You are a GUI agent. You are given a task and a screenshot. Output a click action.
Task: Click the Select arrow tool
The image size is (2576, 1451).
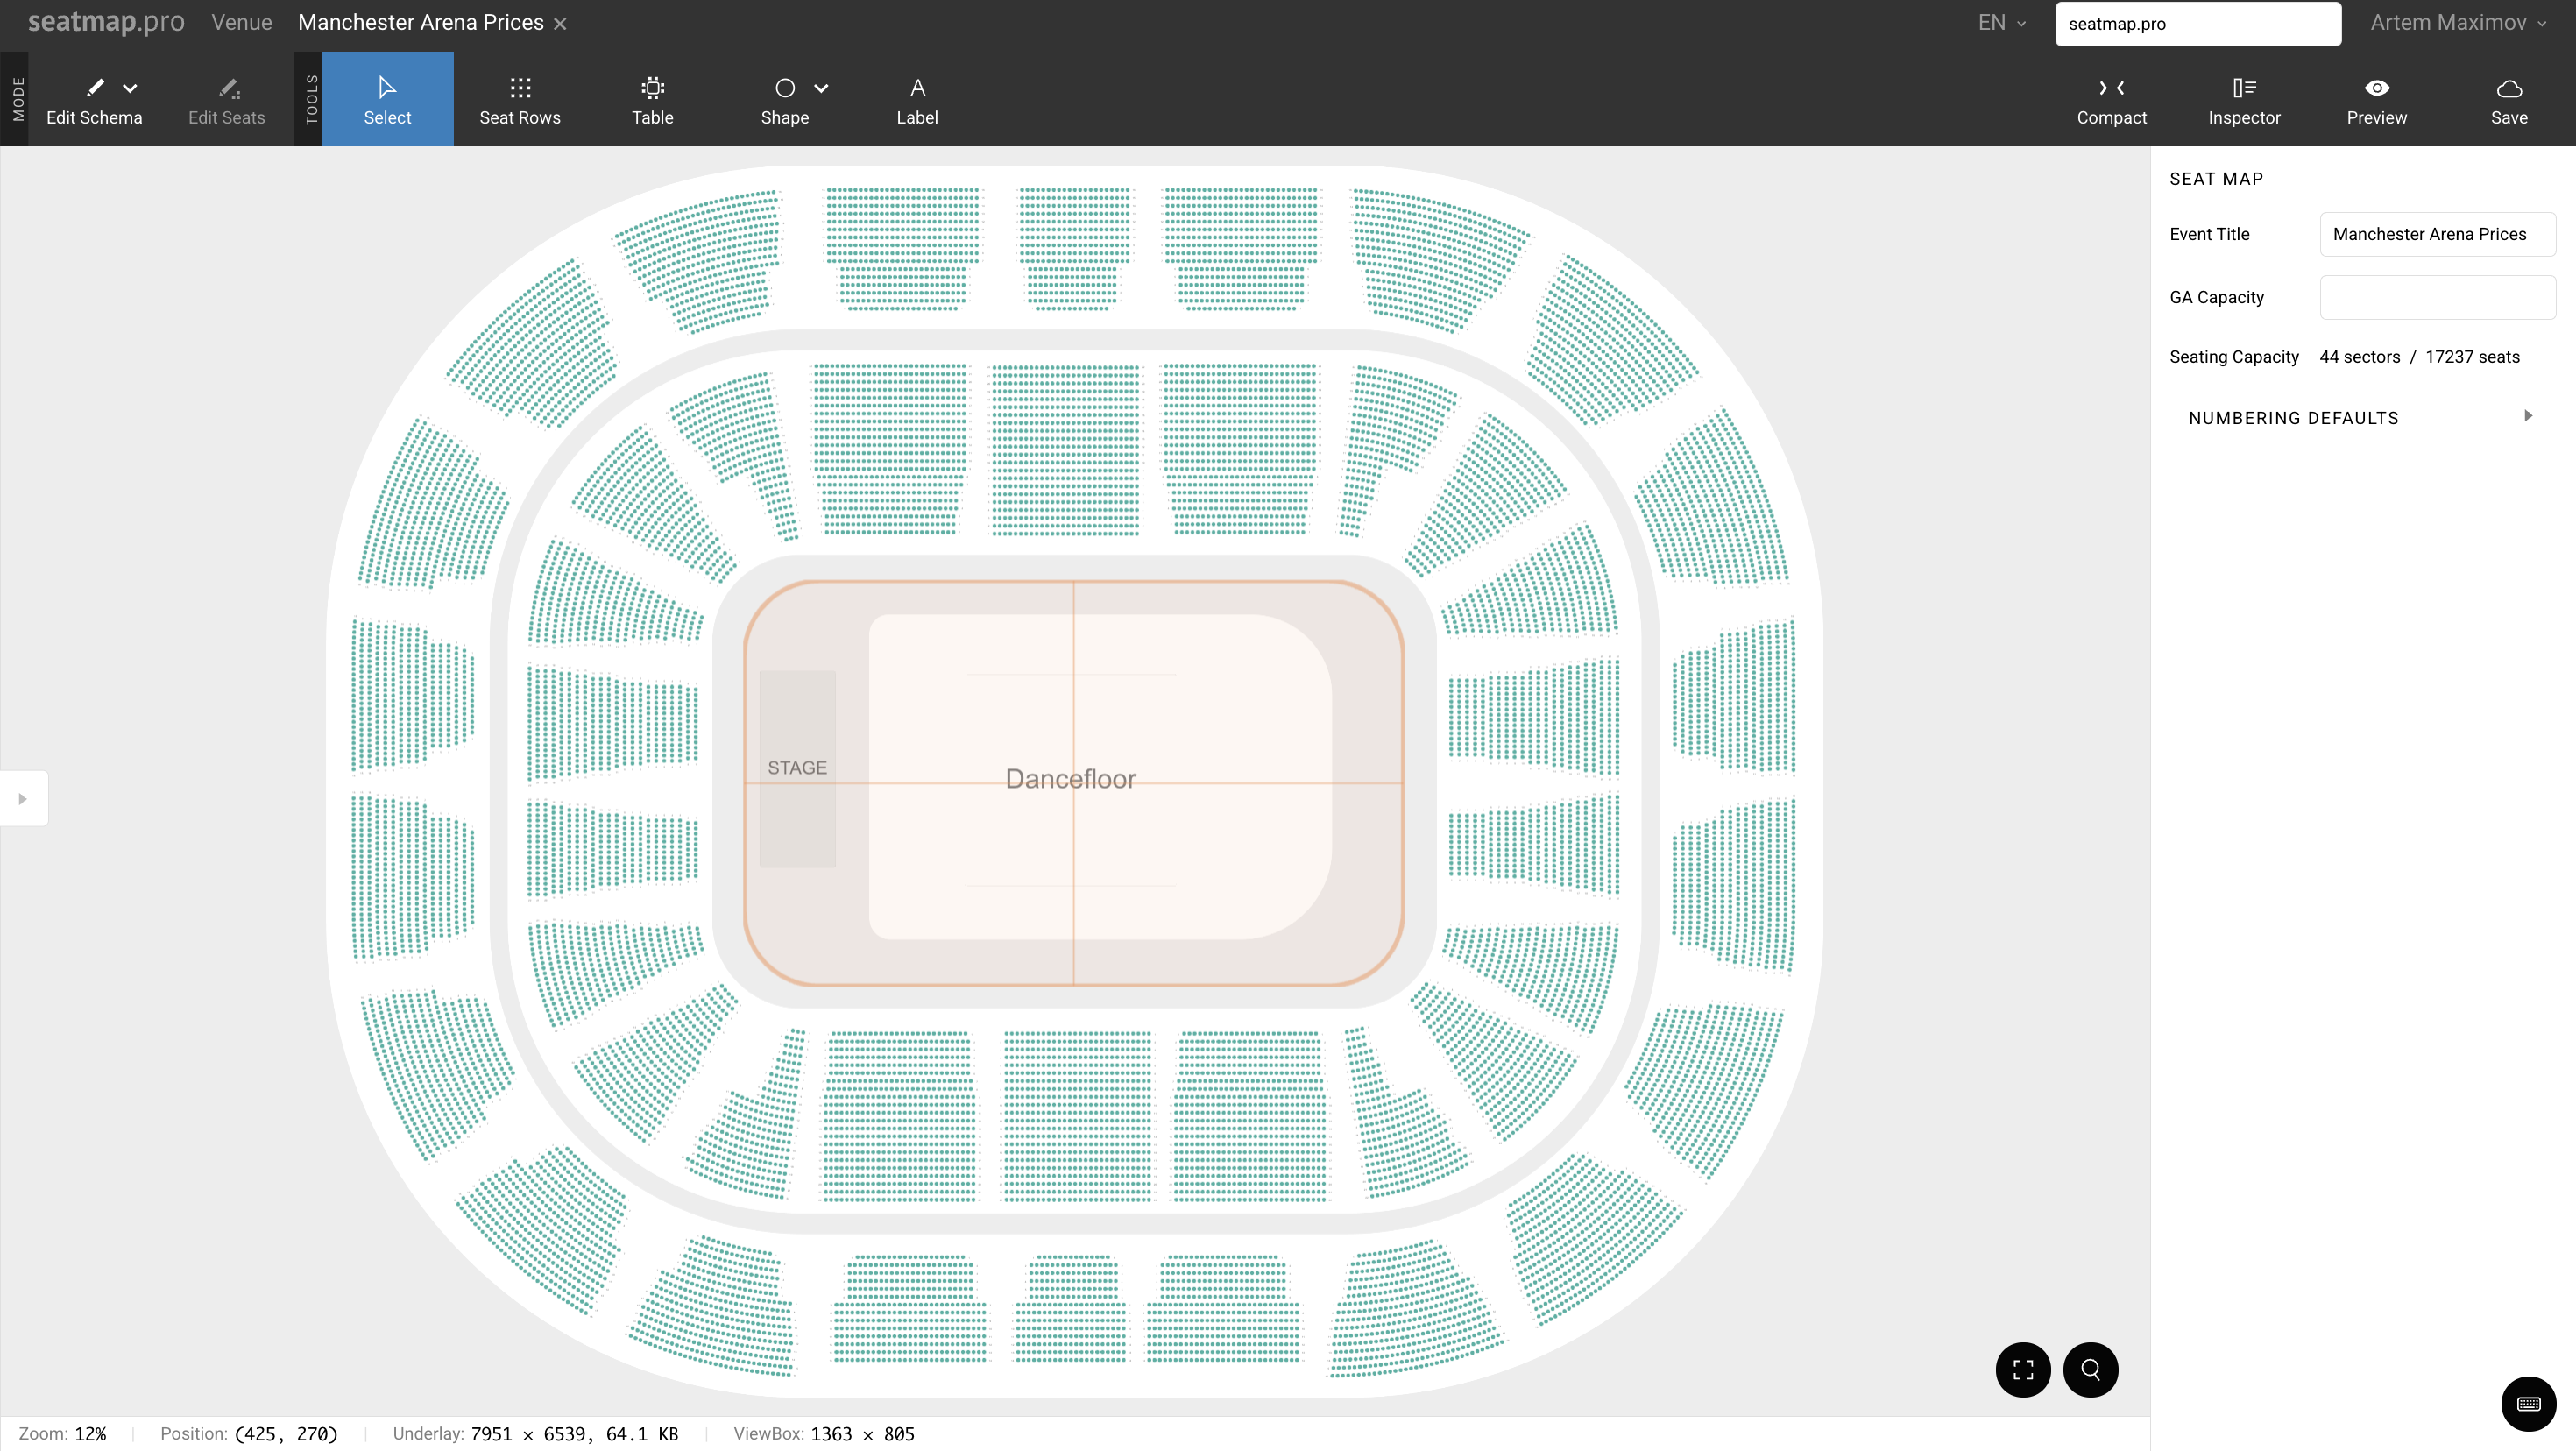(387, 100)
